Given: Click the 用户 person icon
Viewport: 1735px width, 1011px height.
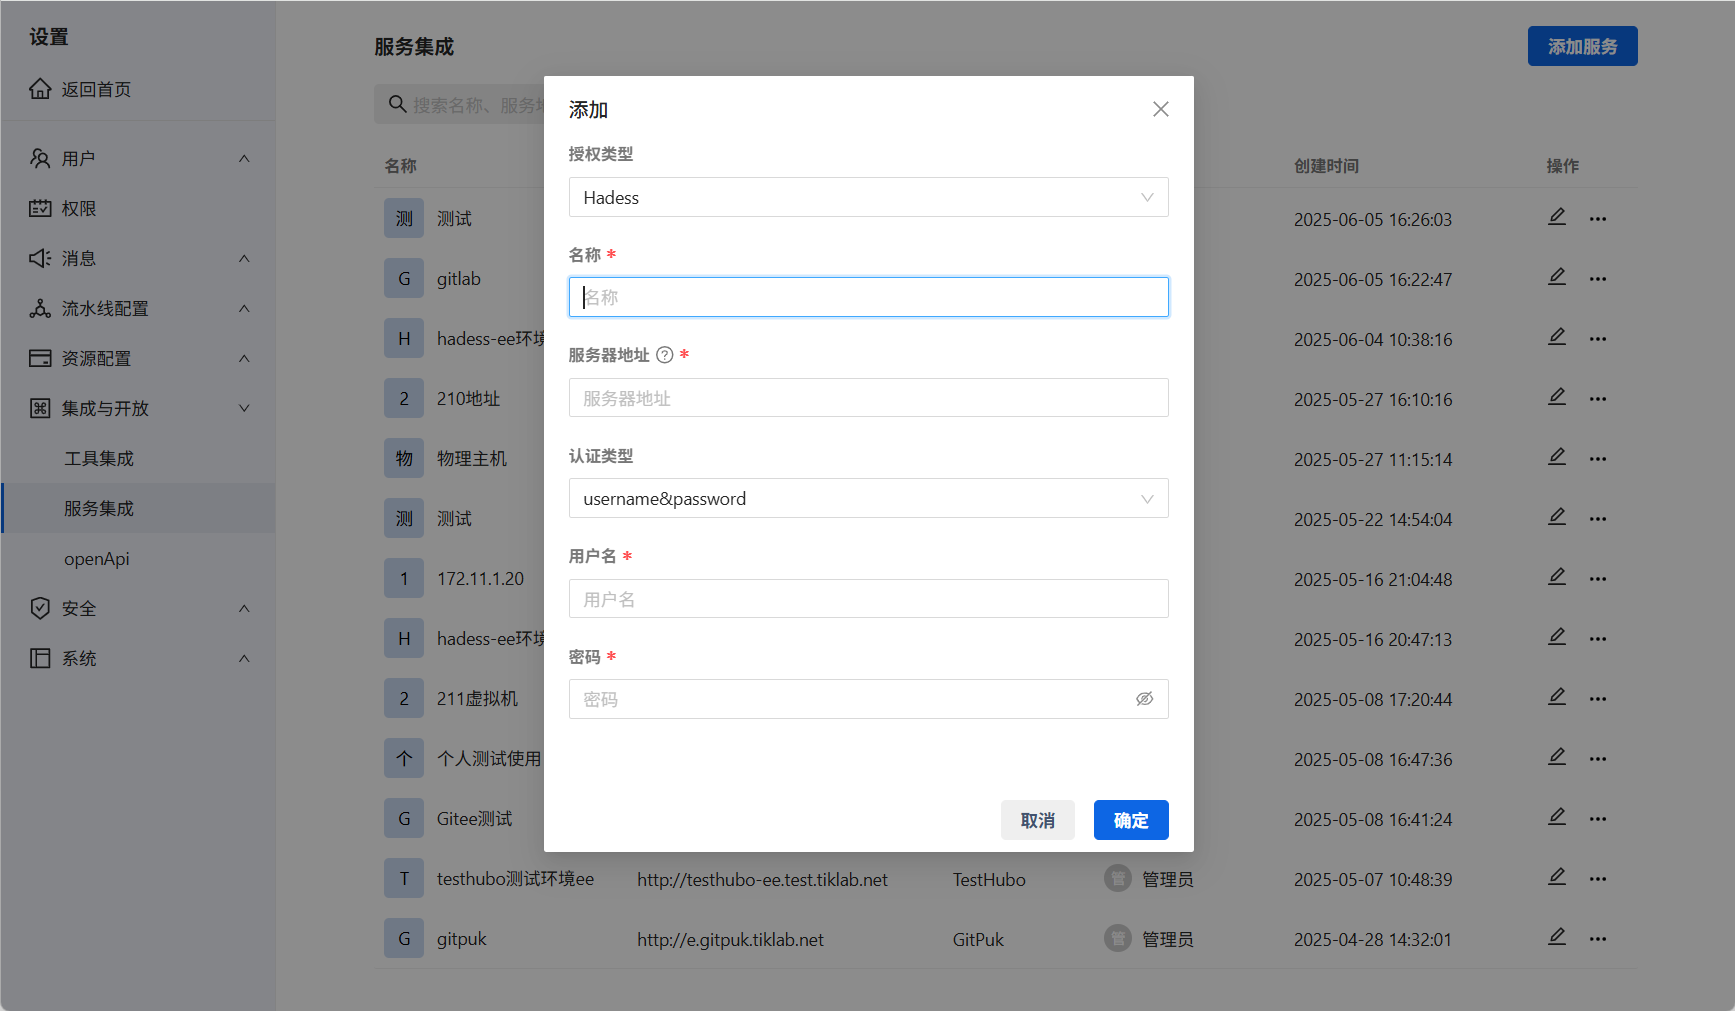Looking at the screenshot, I should [40, 158].
